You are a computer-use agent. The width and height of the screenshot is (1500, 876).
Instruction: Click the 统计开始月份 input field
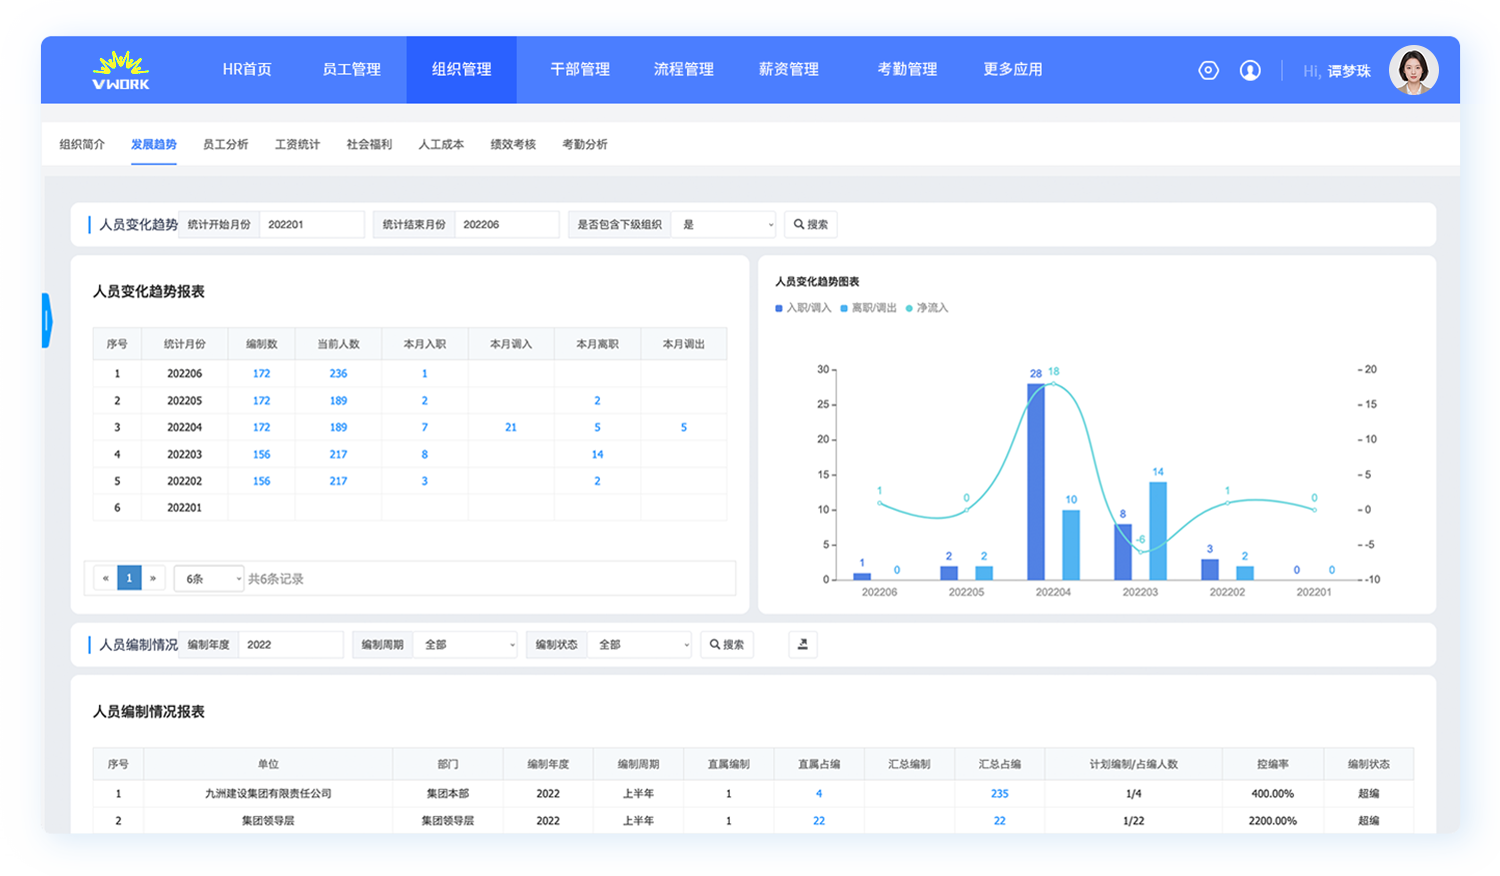click(x=311, y=225)
